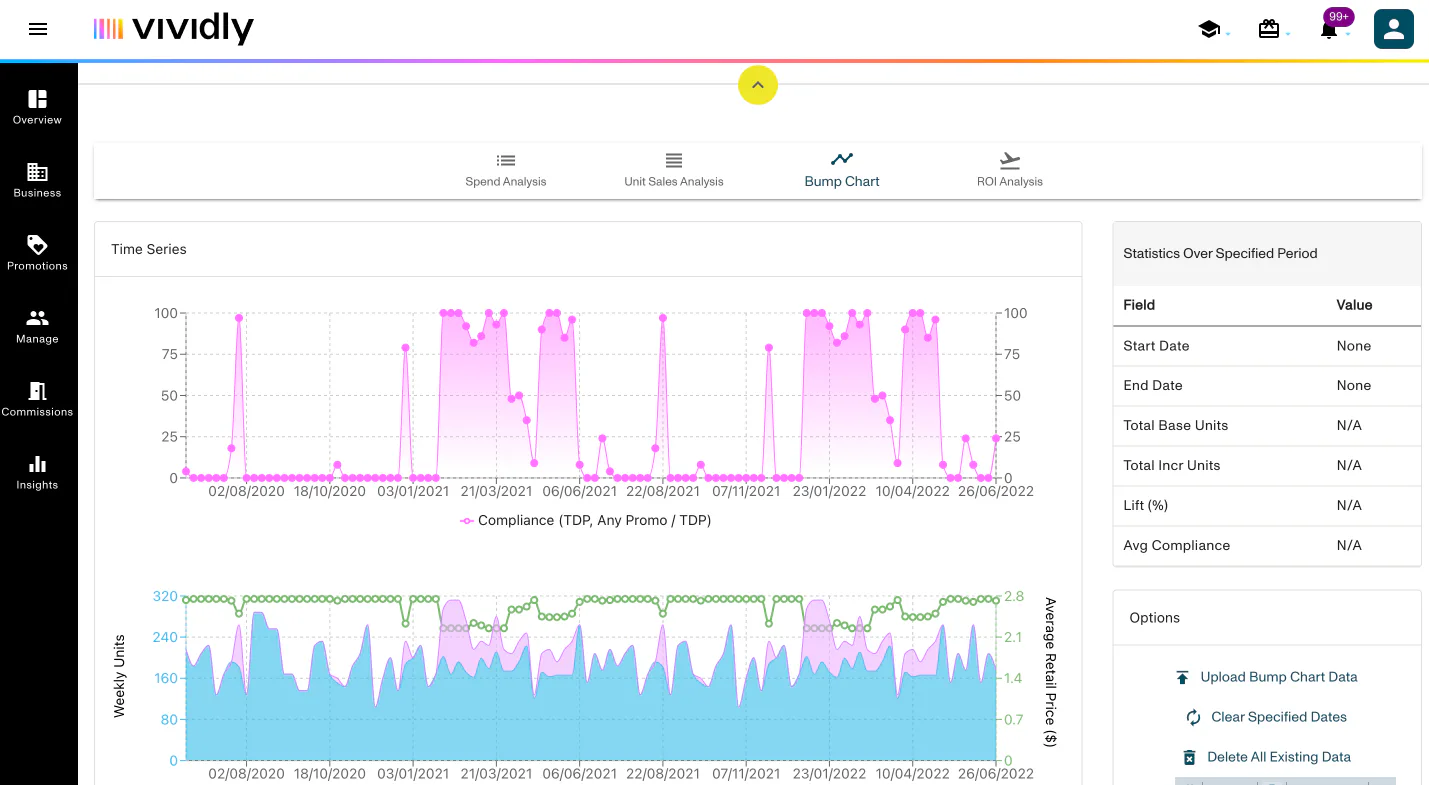The image size is (1429, 785).
Task: Open the gift box dropdown menu
Action: 1269,30
